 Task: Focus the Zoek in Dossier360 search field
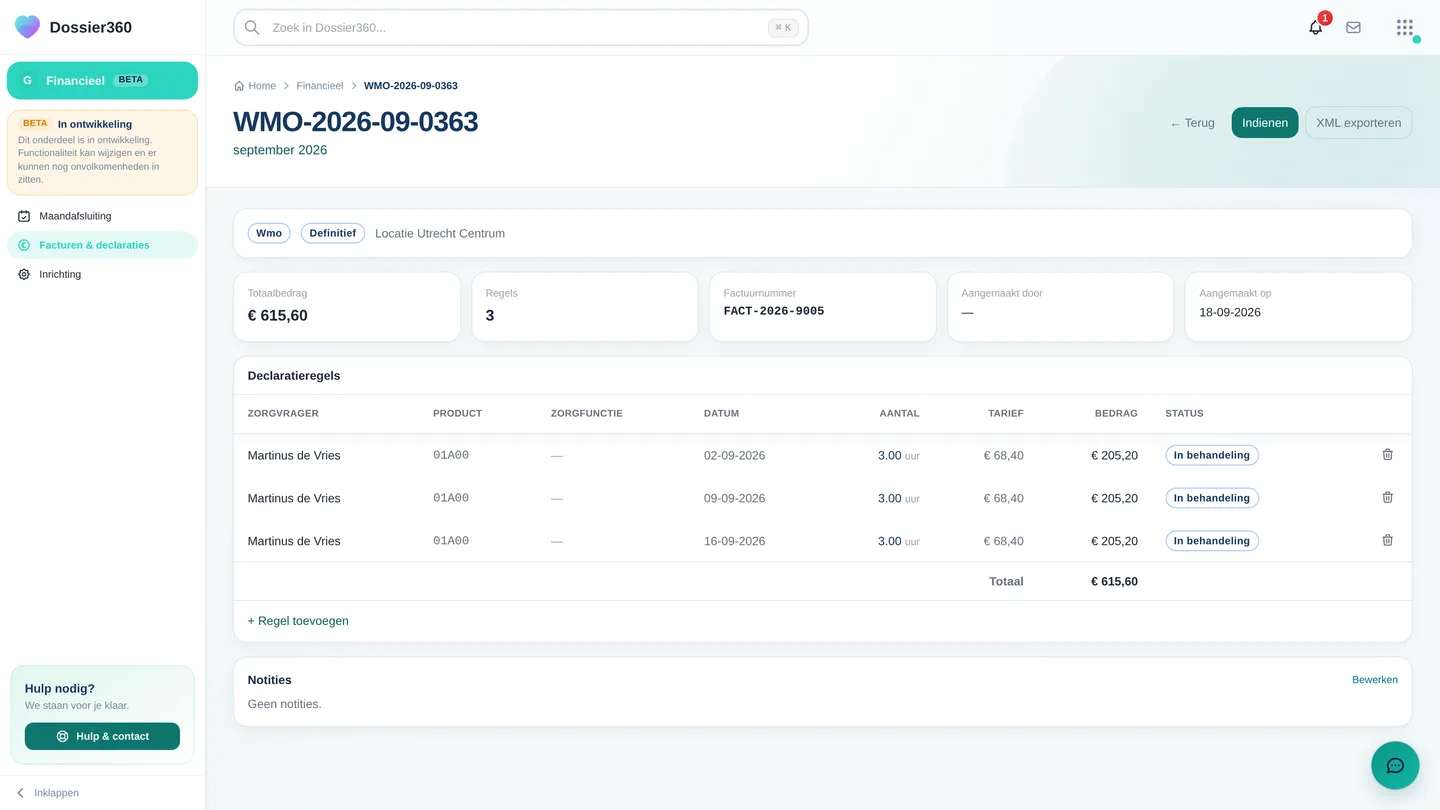click(521, 28)
